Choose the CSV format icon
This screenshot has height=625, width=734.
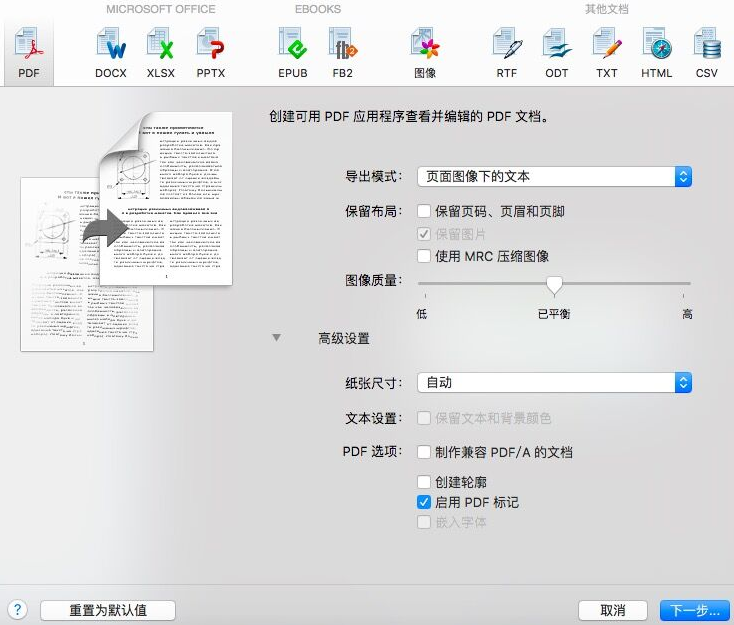coord(706,53)
